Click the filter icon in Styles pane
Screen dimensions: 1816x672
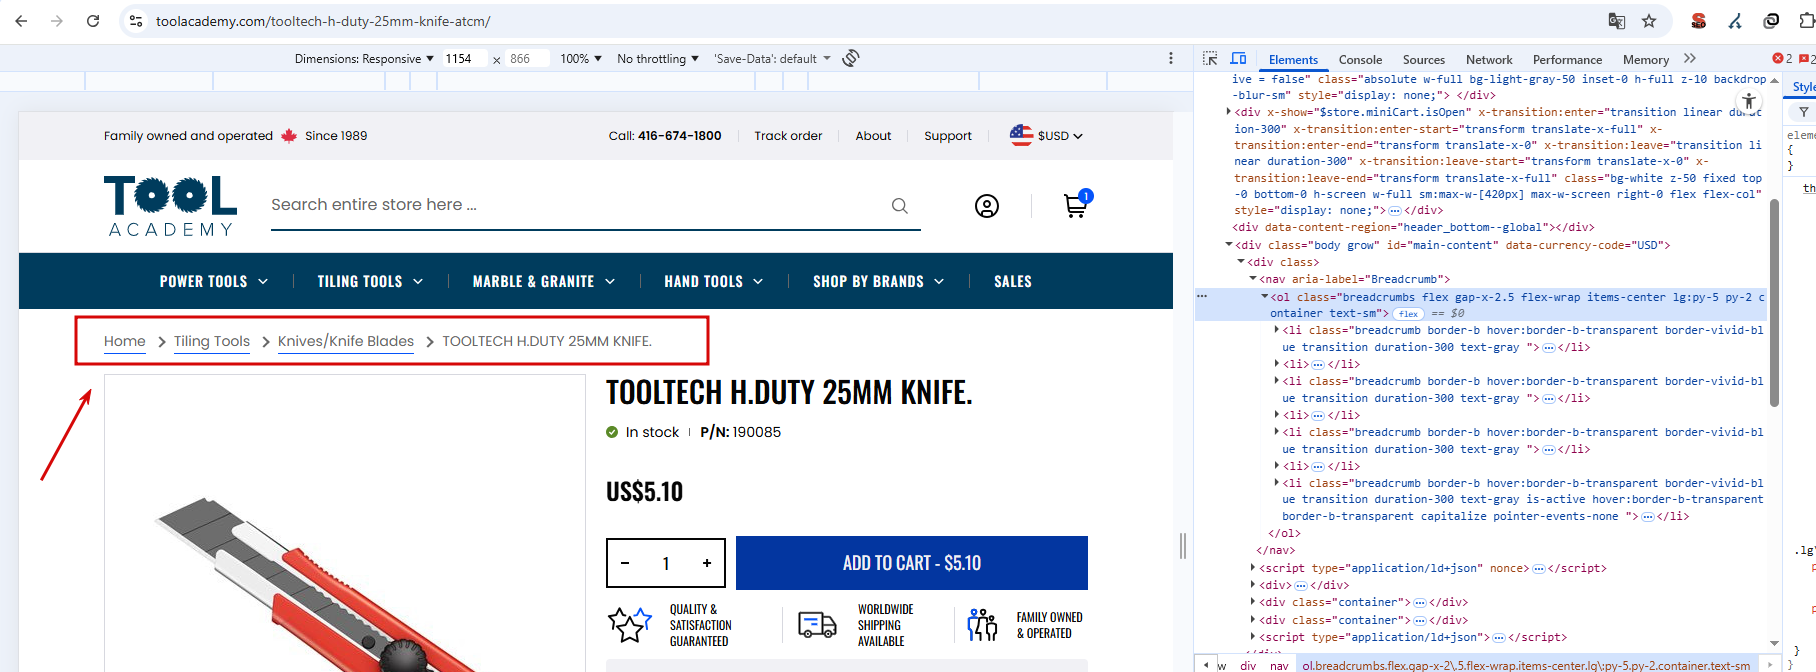pyautogui.click(x=1803, y=112)
